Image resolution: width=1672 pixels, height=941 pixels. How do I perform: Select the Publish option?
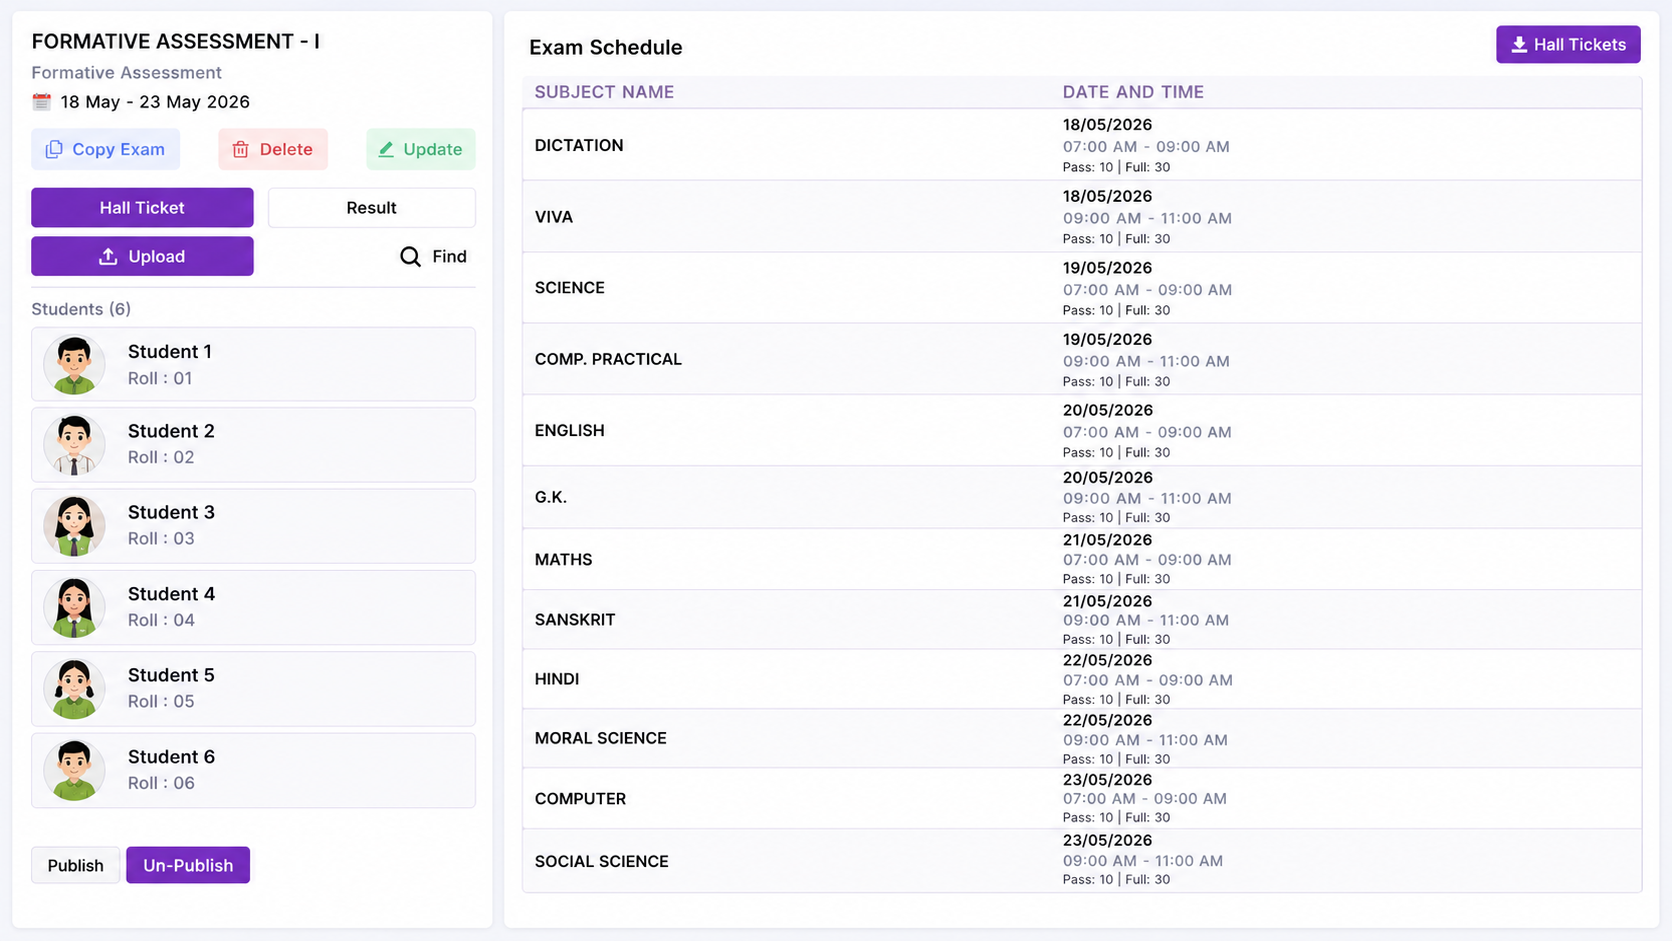click(75, 865)
